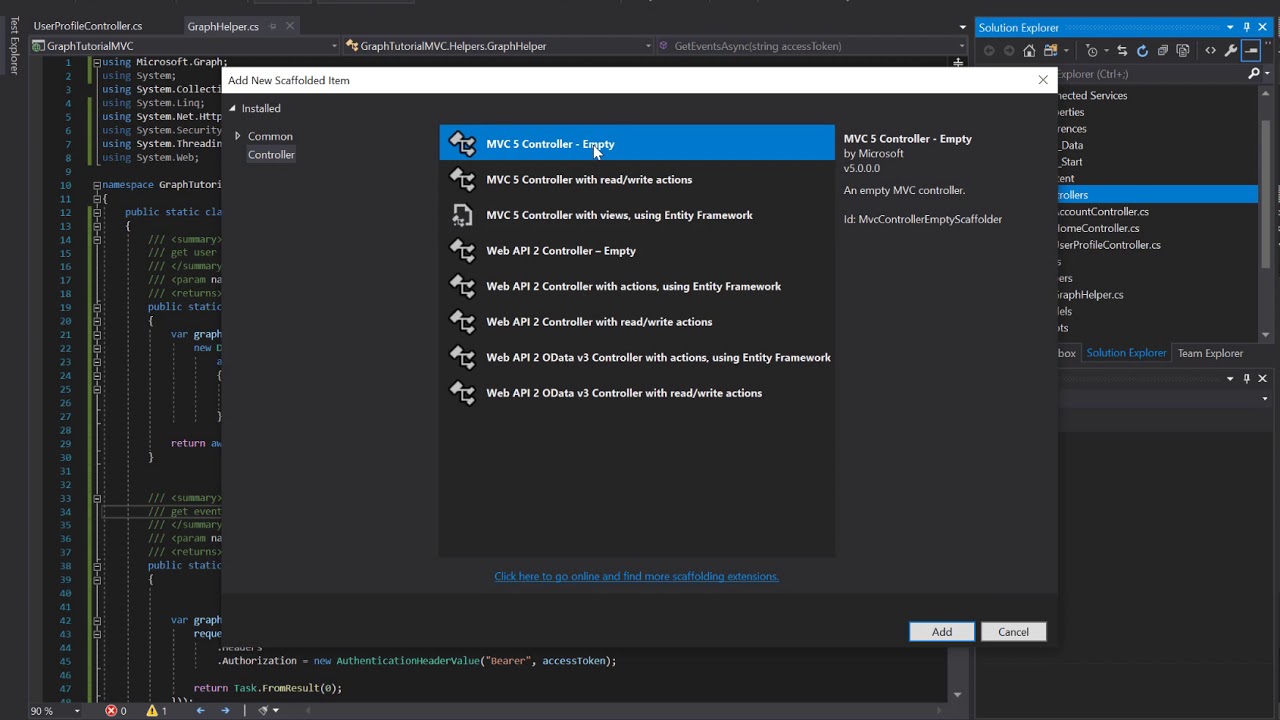Open HomeController.cs in Solution Explorer
The image size is (1280, 720).
1098,228
